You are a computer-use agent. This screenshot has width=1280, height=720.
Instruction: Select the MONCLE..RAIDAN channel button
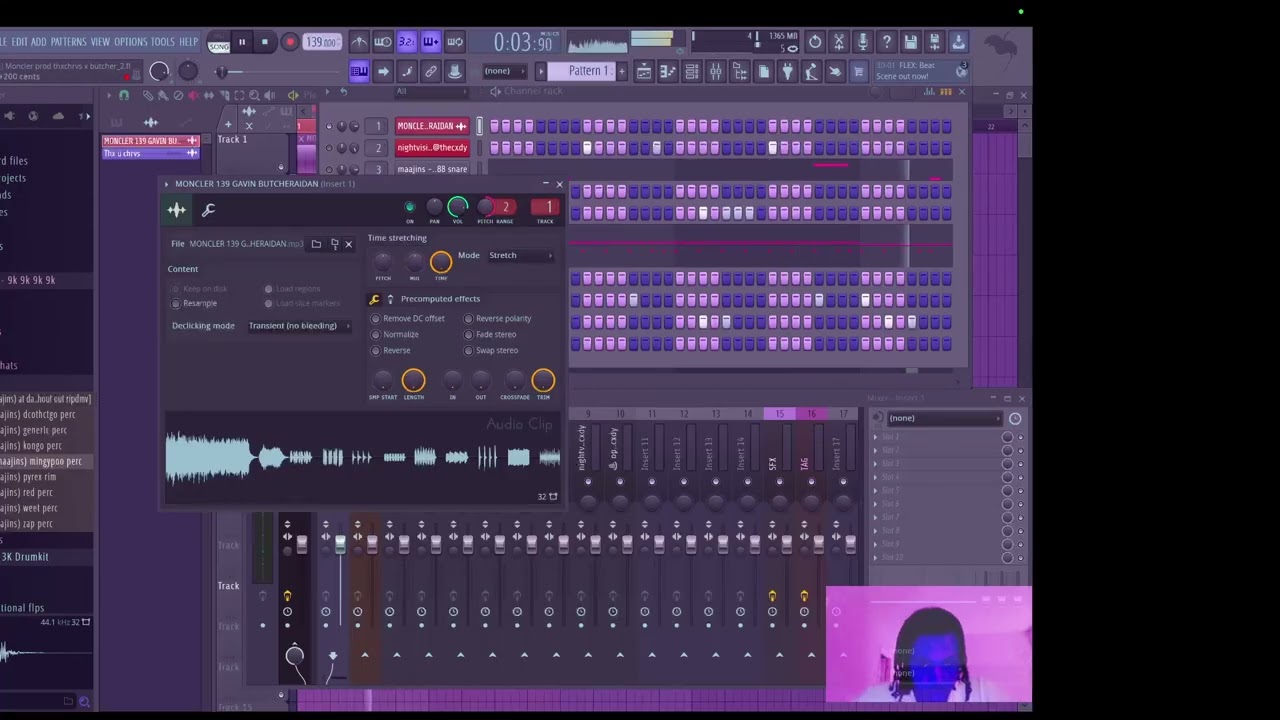(432, 126)
